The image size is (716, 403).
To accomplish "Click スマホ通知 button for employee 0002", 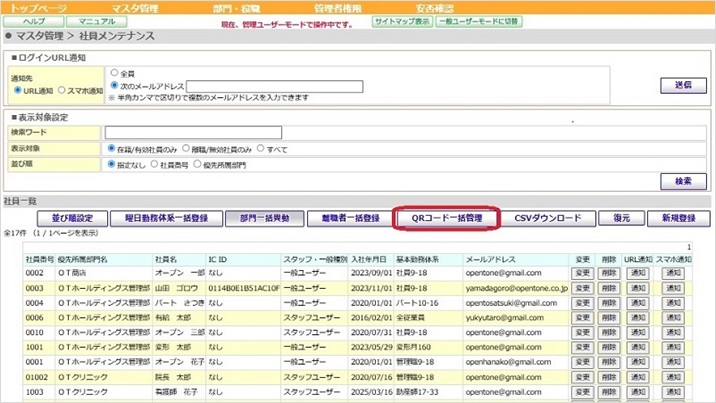I will [x=673, y=273].
